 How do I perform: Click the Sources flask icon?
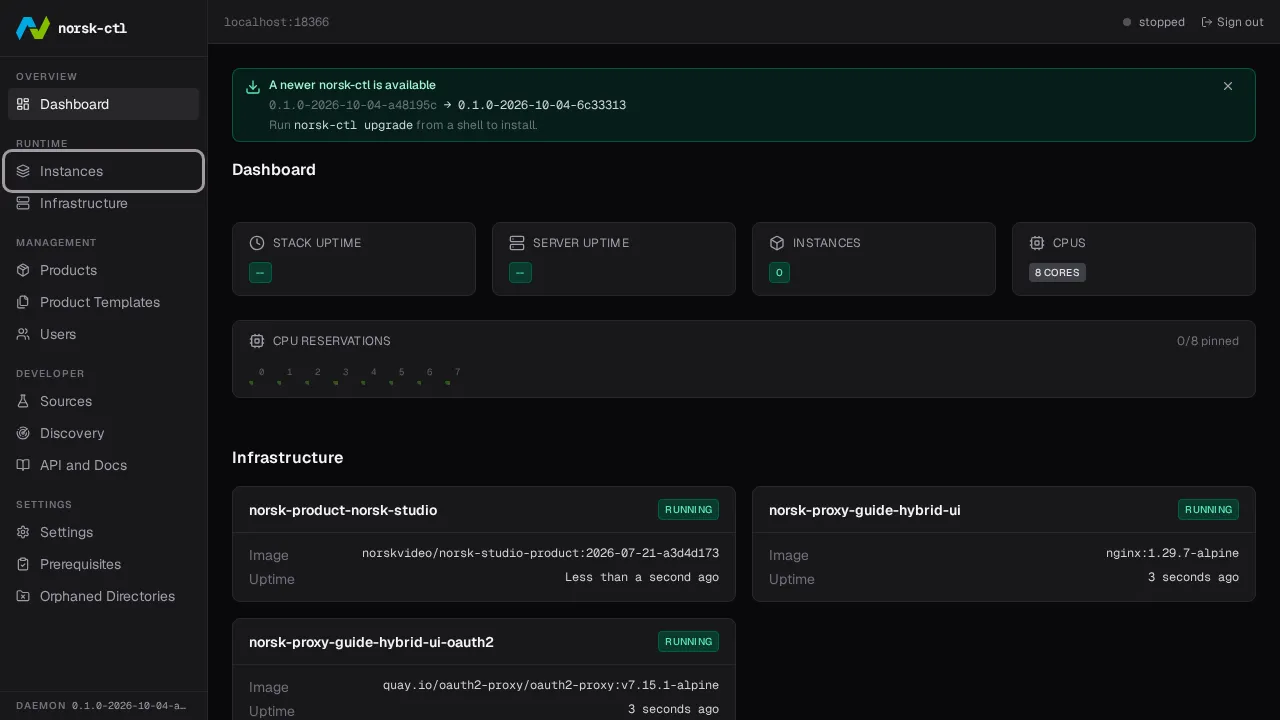23,401
